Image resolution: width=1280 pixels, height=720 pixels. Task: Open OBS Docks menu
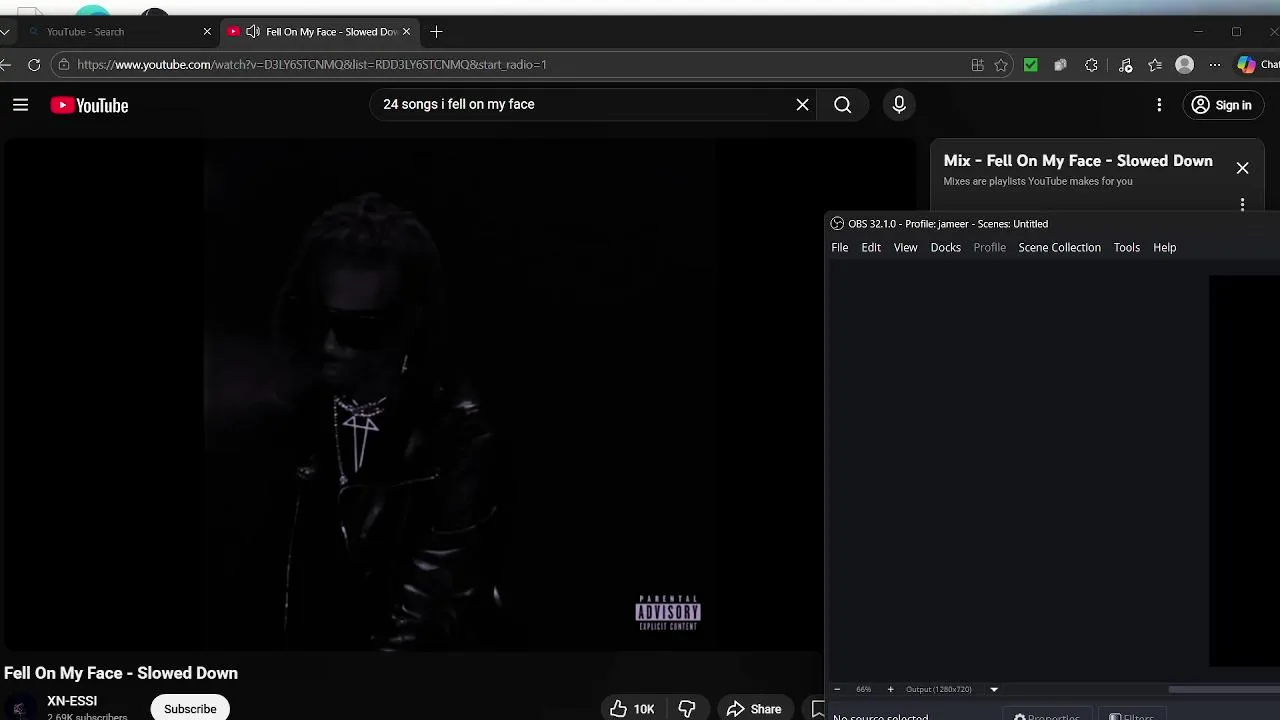[945, 248]
